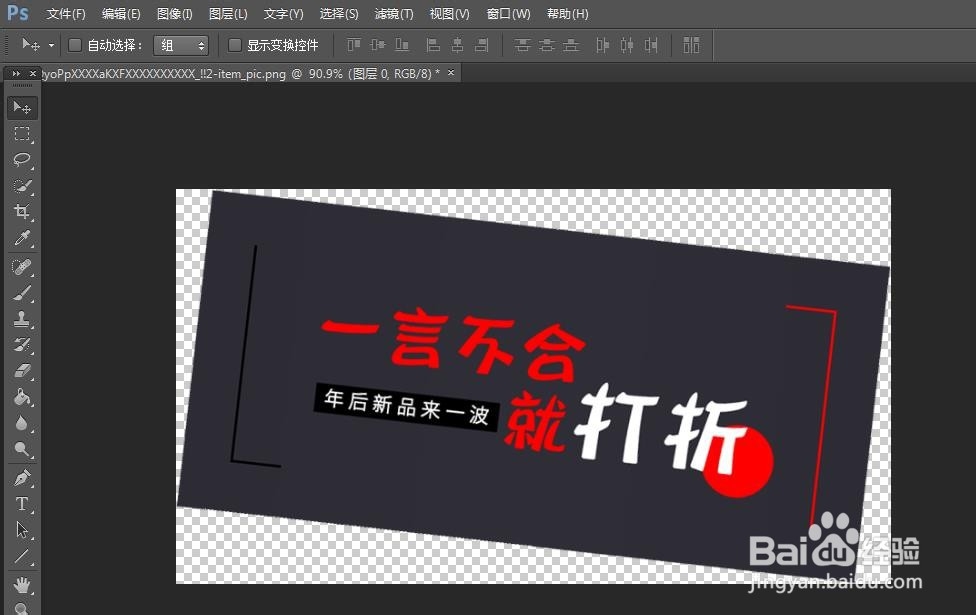Select the Clone Stamp tool
This screenshot has height=615, width=976.
click(x=22, y=318)
